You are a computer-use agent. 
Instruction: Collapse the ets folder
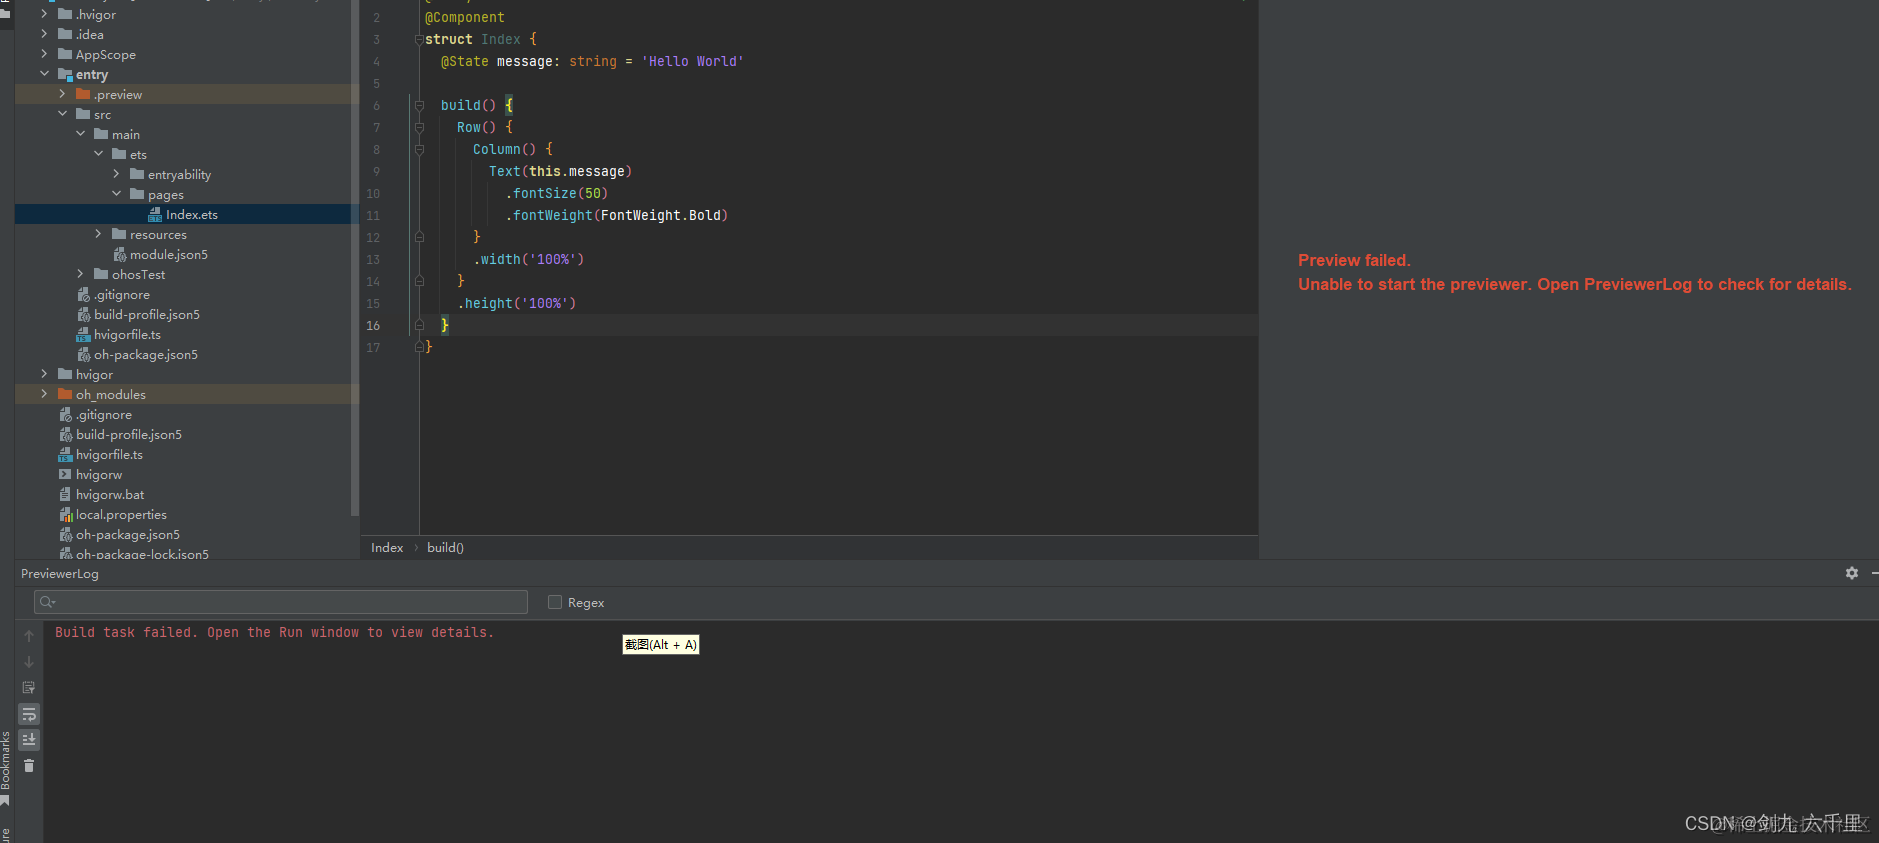click(x=98, y=154)
